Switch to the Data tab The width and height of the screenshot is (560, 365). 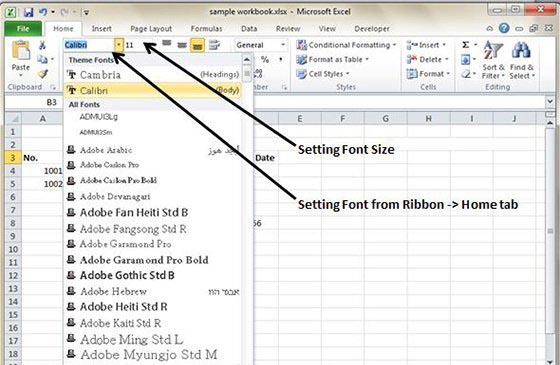pos(249,29)
